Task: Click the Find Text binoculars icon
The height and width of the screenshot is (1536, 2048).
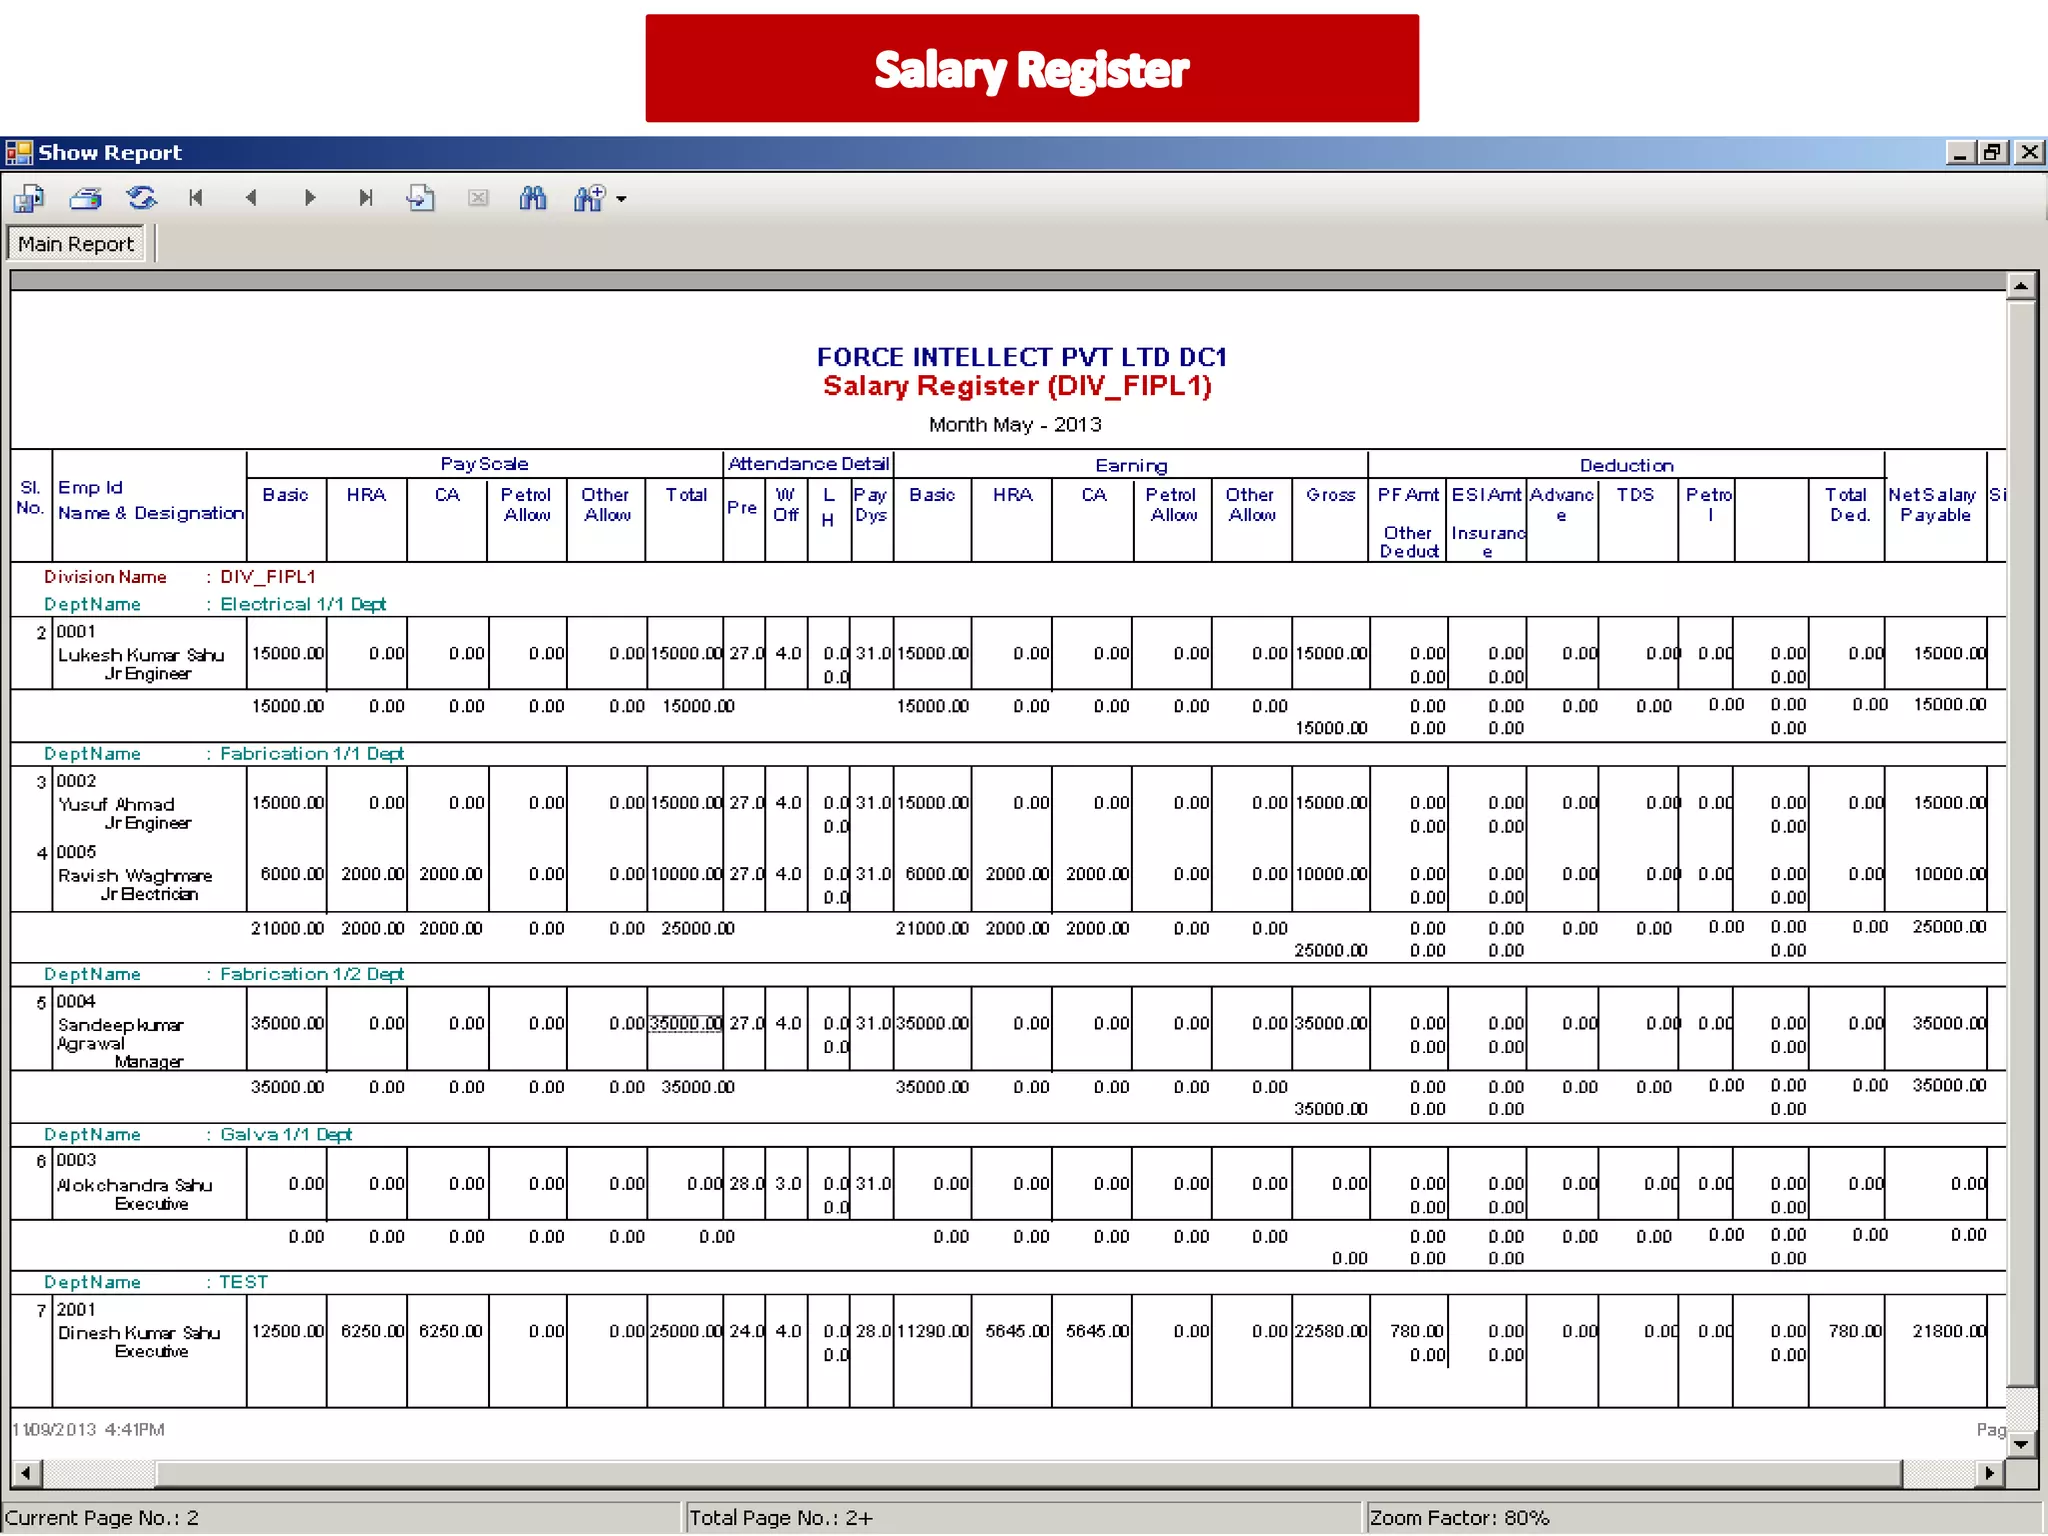Action: point(533,198)
